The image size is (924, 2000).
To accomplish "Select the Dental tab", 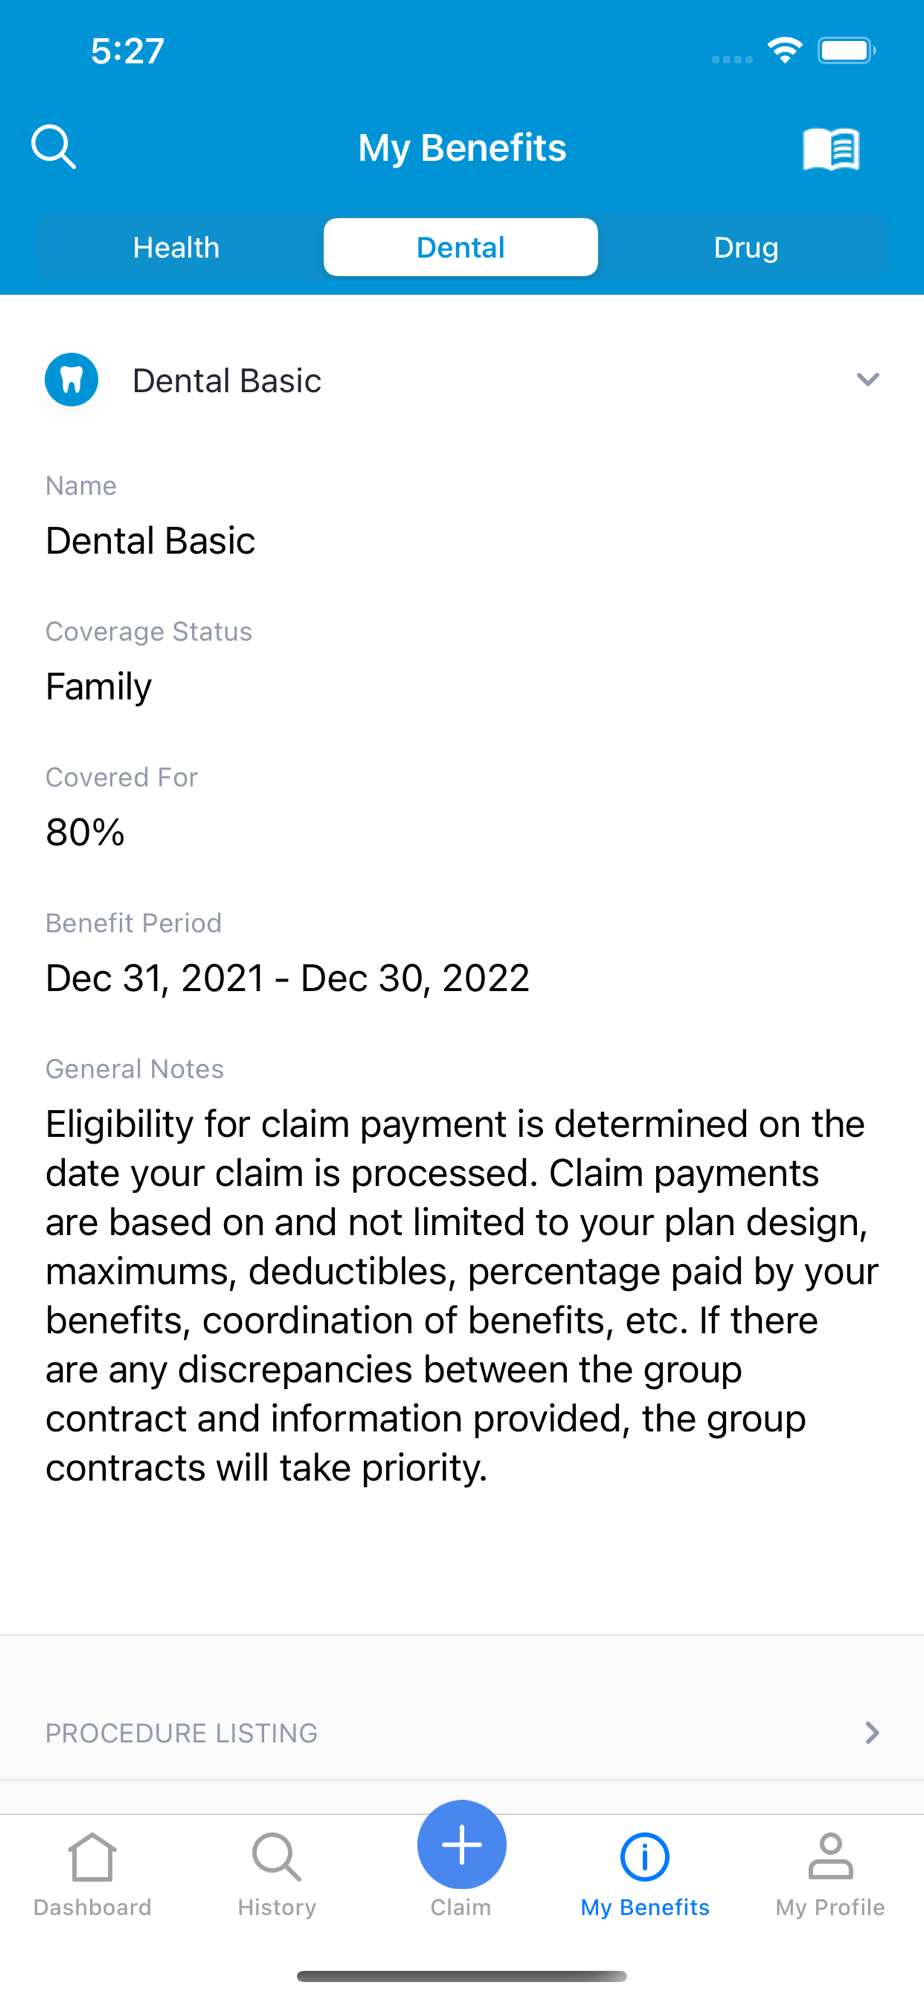I will 461,247.
